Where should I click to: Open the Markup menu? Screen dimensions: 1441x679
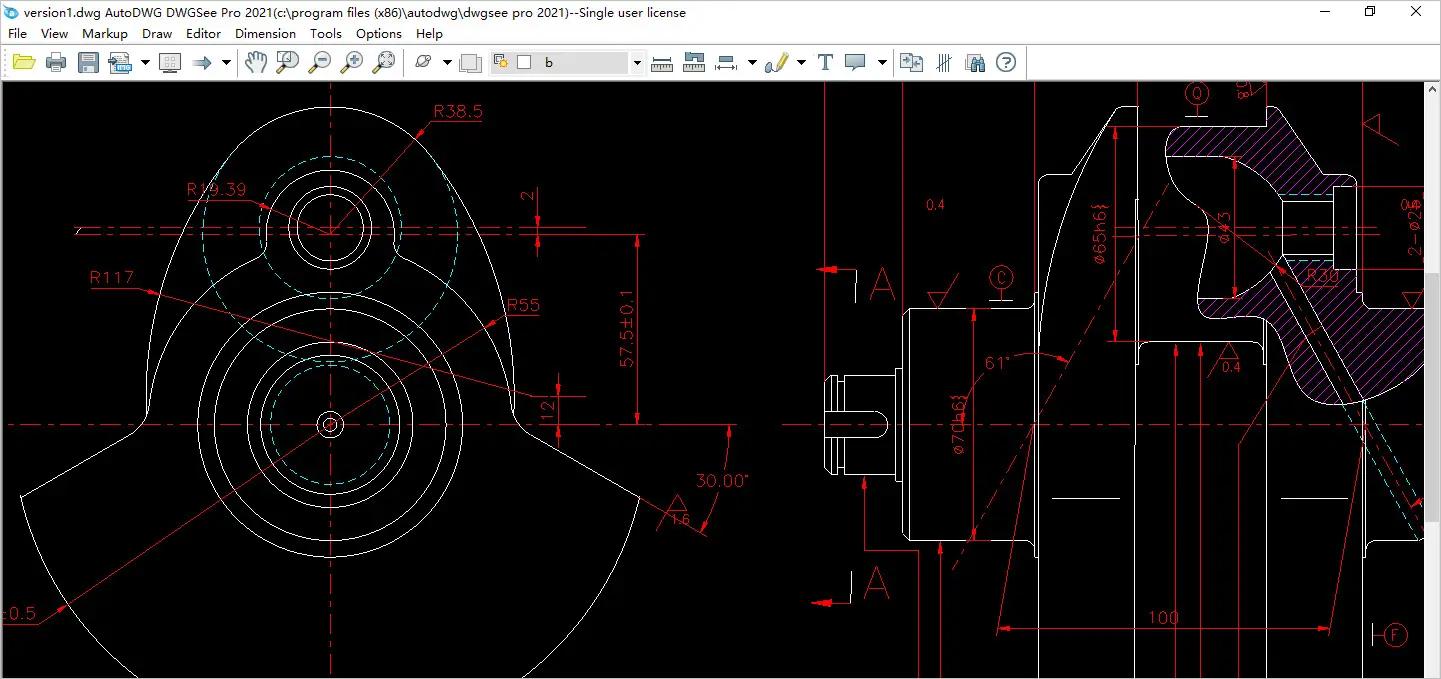(105, 33)
